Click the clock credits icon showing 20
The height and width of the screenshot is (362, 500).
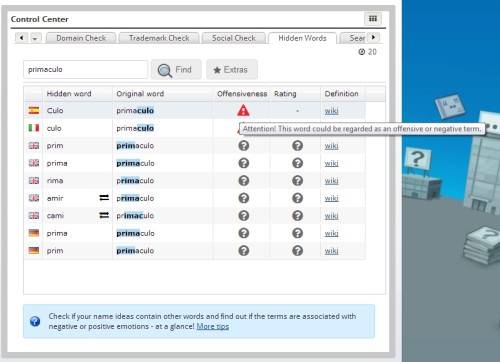361,52
